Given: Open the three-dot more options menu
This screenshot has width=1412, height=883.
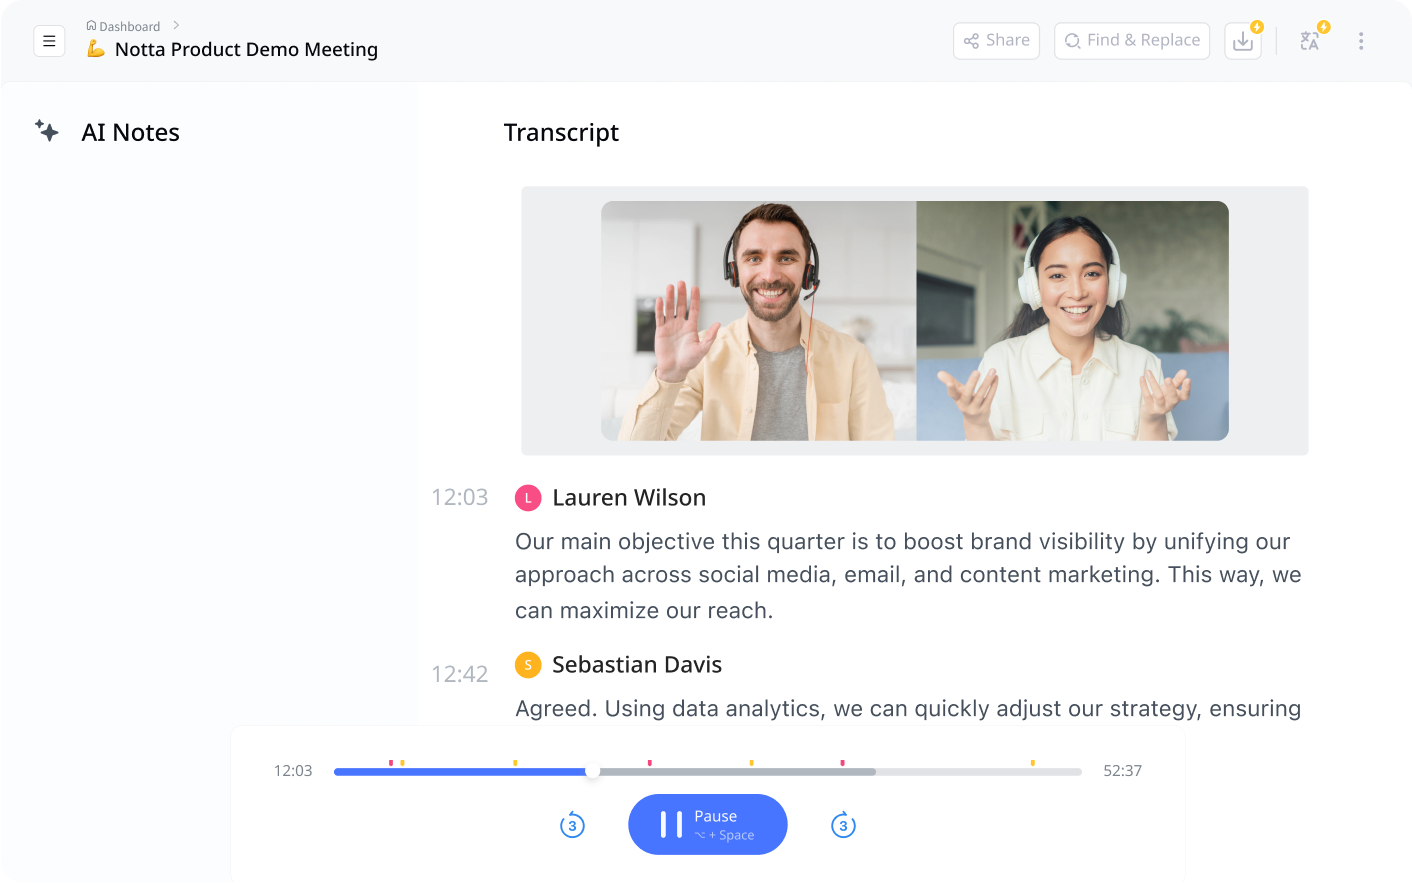Looking at the screenshot, I should point(1361,40).
